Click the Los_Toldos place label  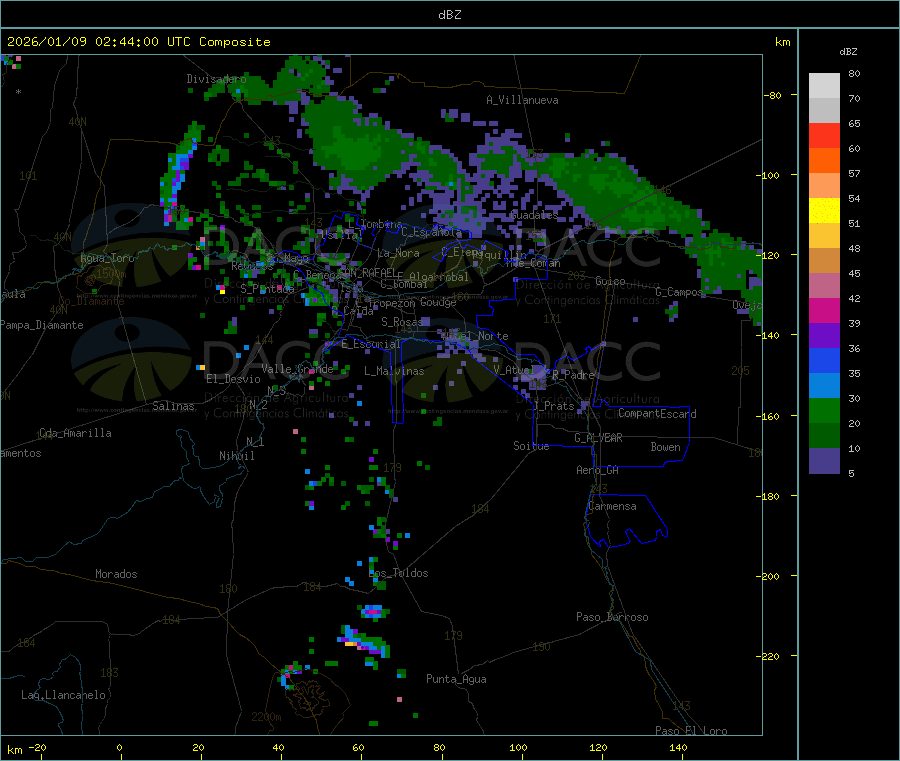(398, 573)
